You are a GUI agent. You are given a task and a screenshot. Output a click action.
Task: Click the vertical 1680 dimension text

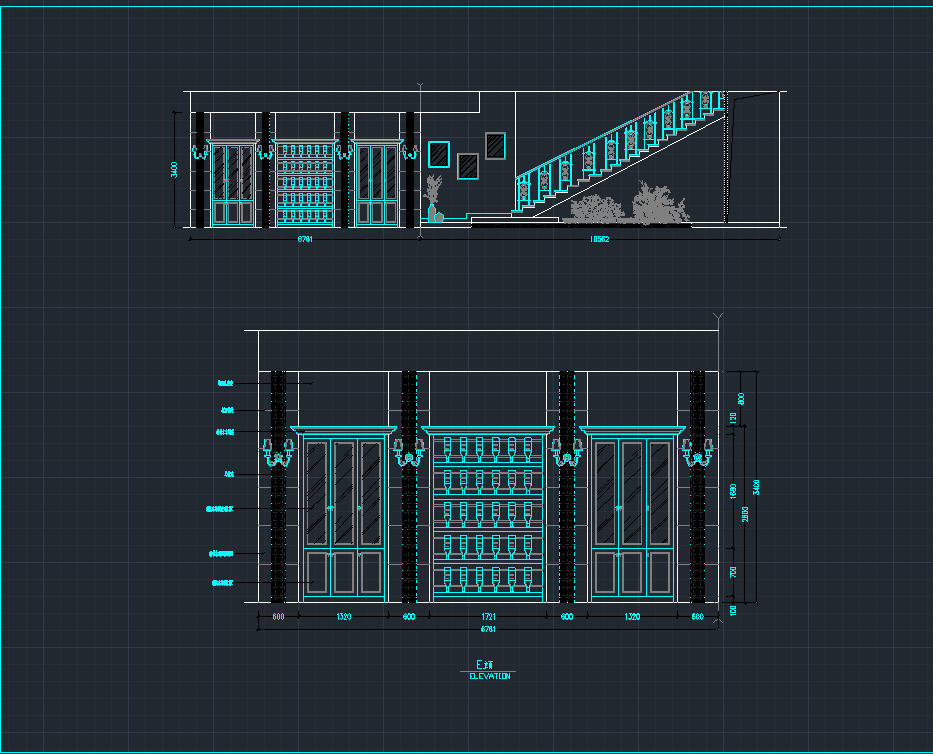coord(733,491)
